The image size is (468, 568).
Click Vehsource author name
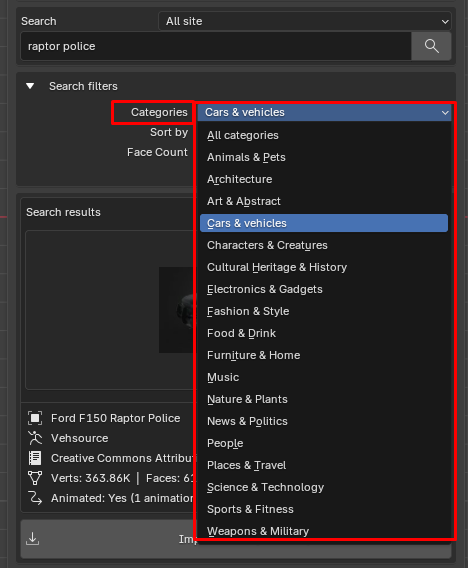(80, 438)
